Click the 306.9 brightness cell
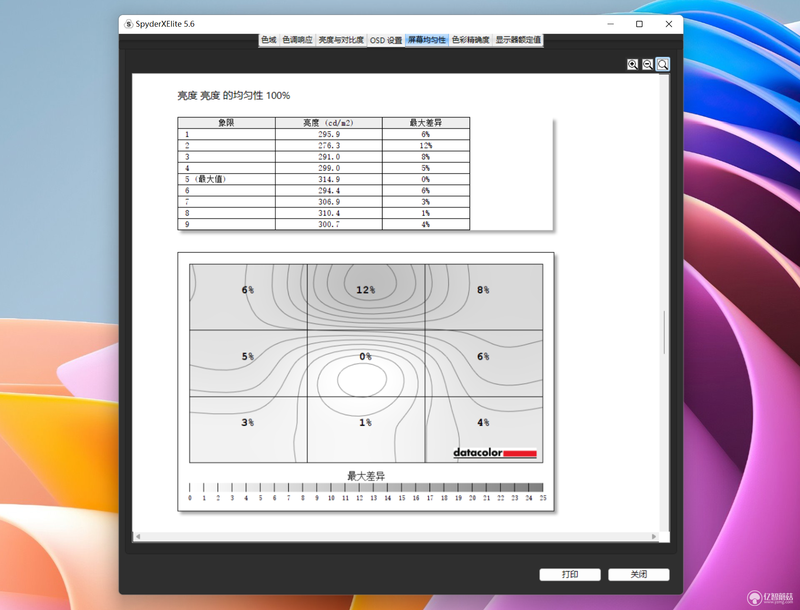 [329, 201]
